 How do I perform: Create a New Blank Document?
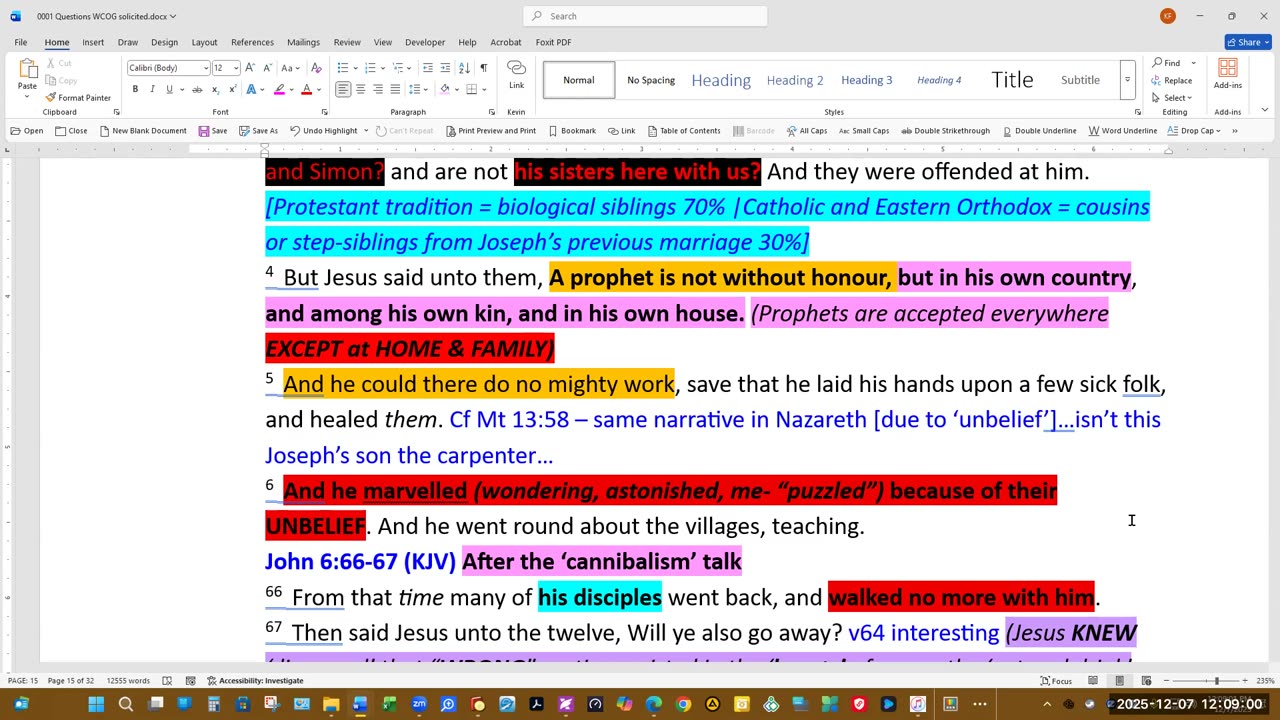(x=142, y=131)
